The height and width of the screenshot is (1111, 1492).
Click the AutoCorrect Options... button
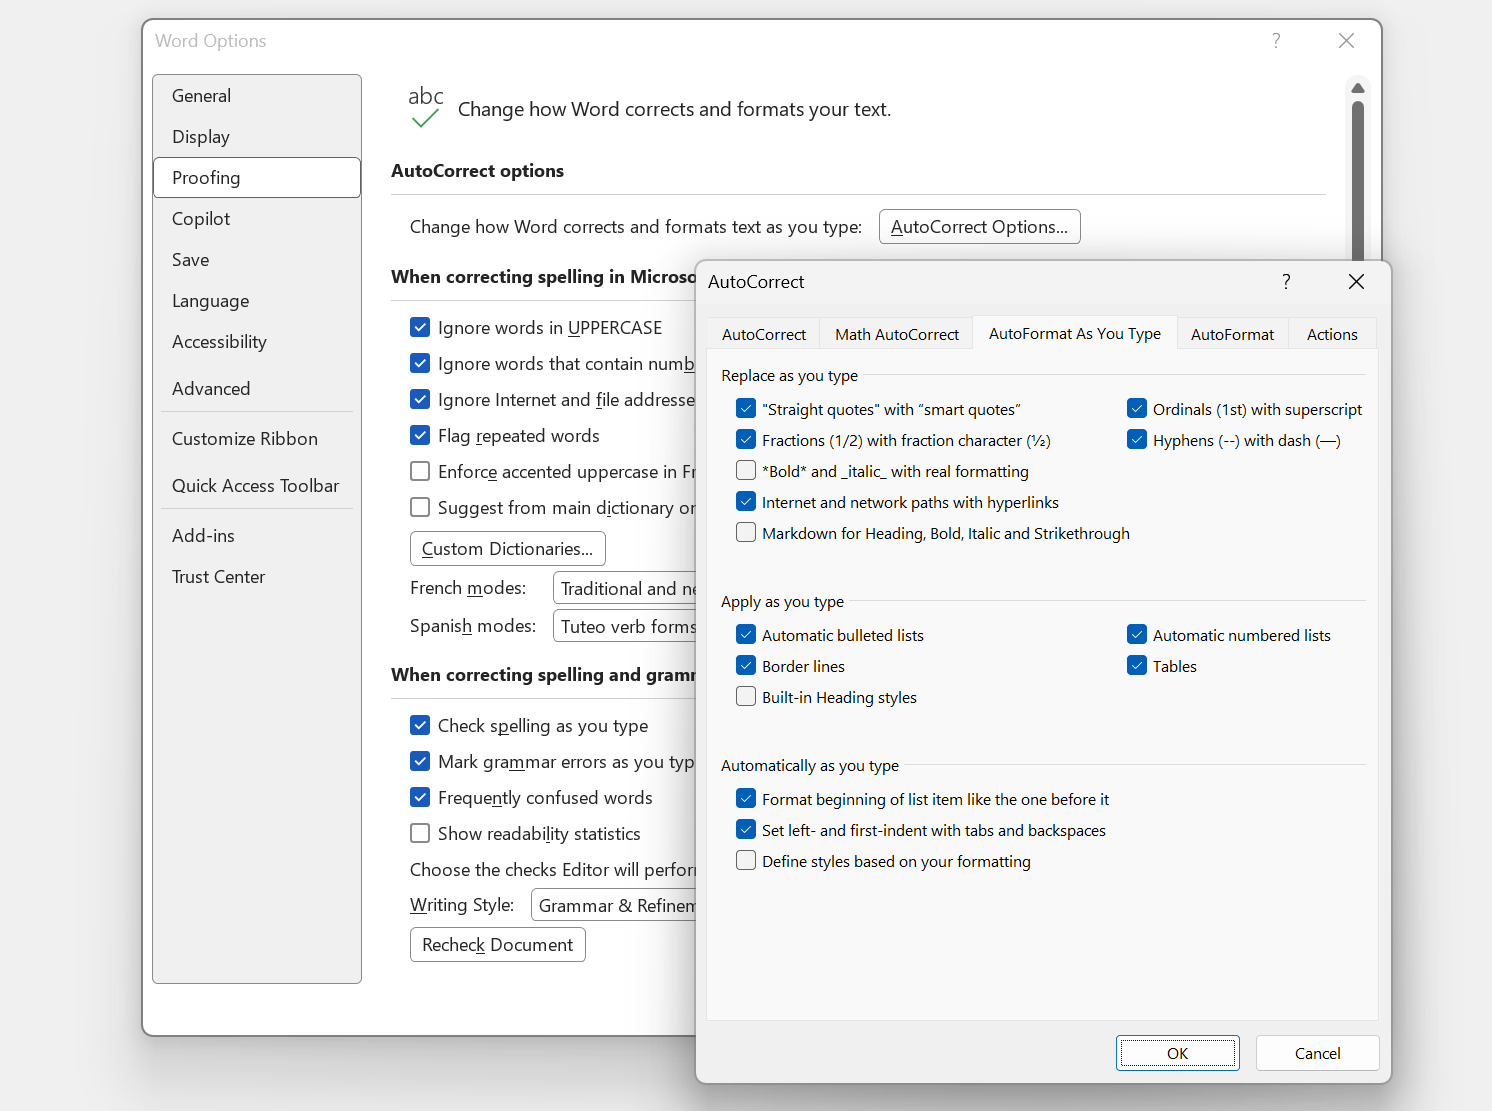[980, 227]
